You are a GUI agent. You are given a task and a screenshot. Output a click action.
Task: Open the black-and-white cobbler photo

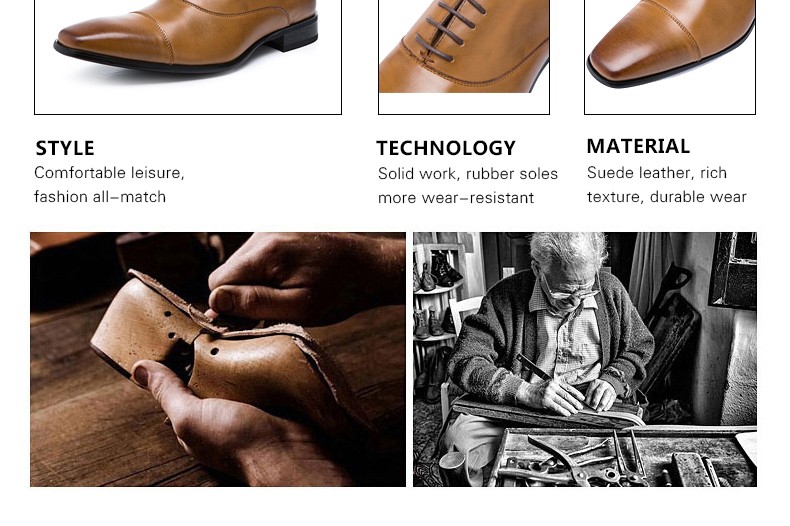point(584,359)
